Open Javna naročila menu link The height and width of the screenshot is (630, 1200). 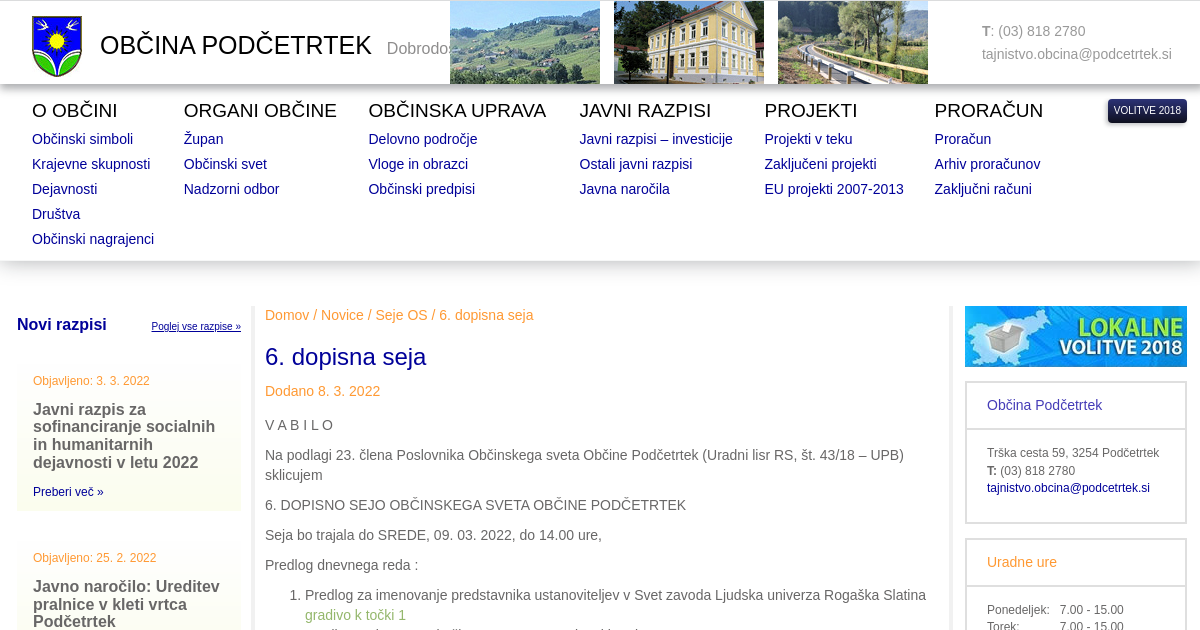pyautogui.click(x=624, y=189)
